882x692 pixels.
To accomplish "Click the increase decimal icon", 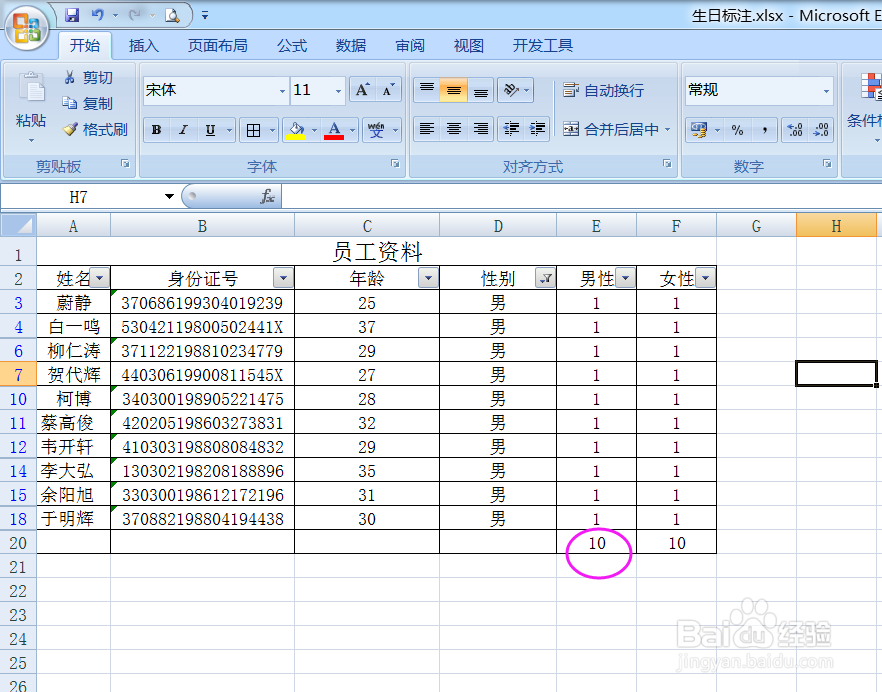I will pyautogui.click(x=797, y=128).
